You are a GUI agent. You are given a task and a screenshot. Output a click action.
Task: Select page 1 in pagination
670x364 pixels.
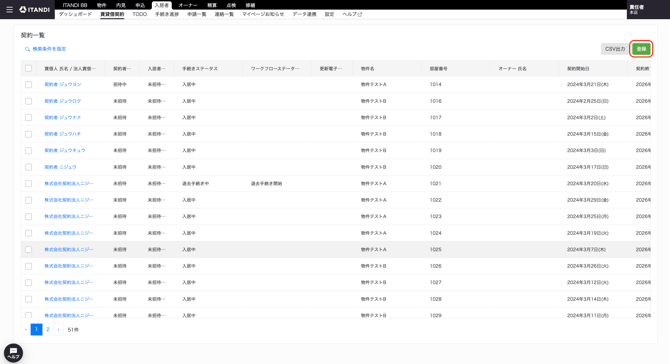click(36, 329)
